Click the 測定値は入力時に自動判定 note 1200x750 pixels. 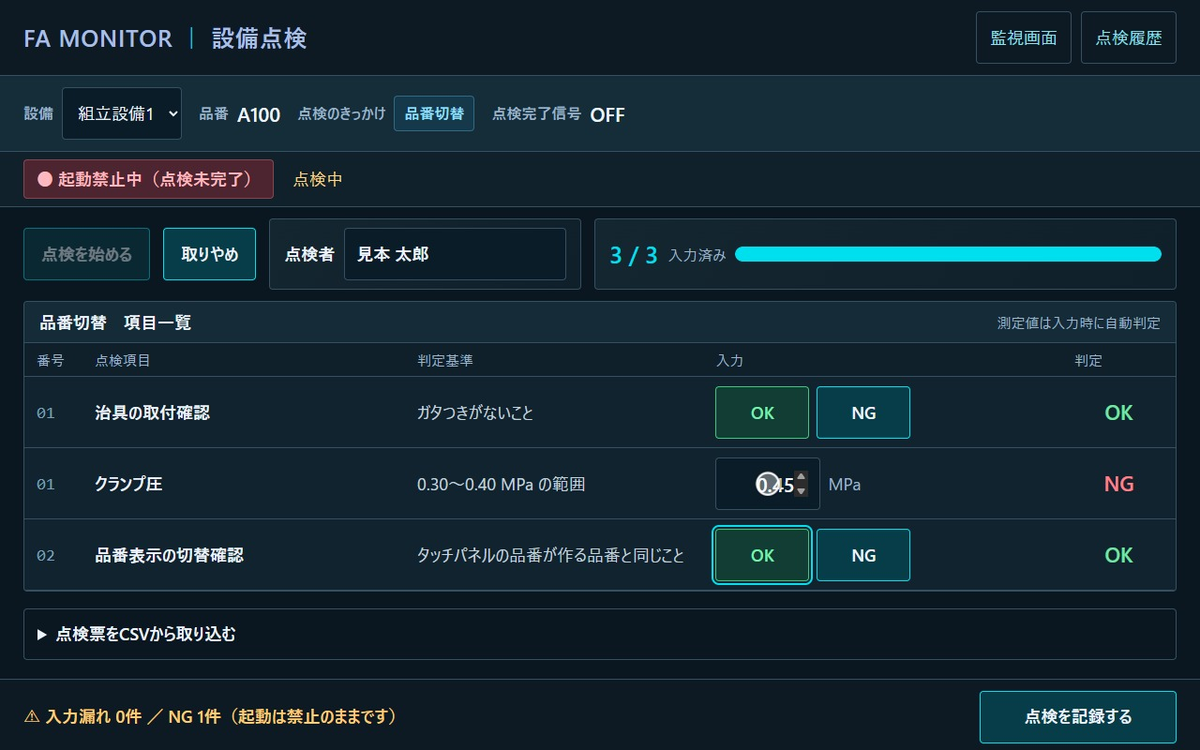(1079, 323)
